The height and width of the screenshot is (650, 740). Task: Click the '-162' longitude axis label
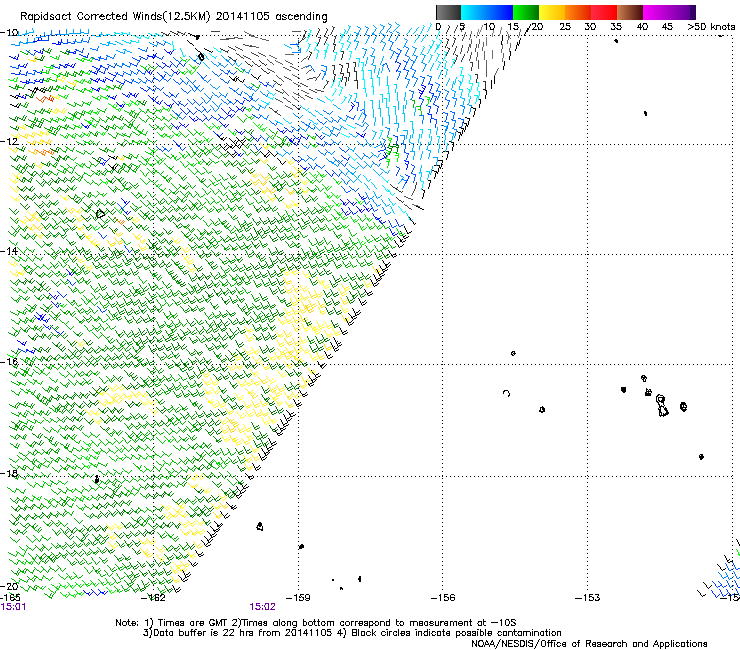coord(153,598)
